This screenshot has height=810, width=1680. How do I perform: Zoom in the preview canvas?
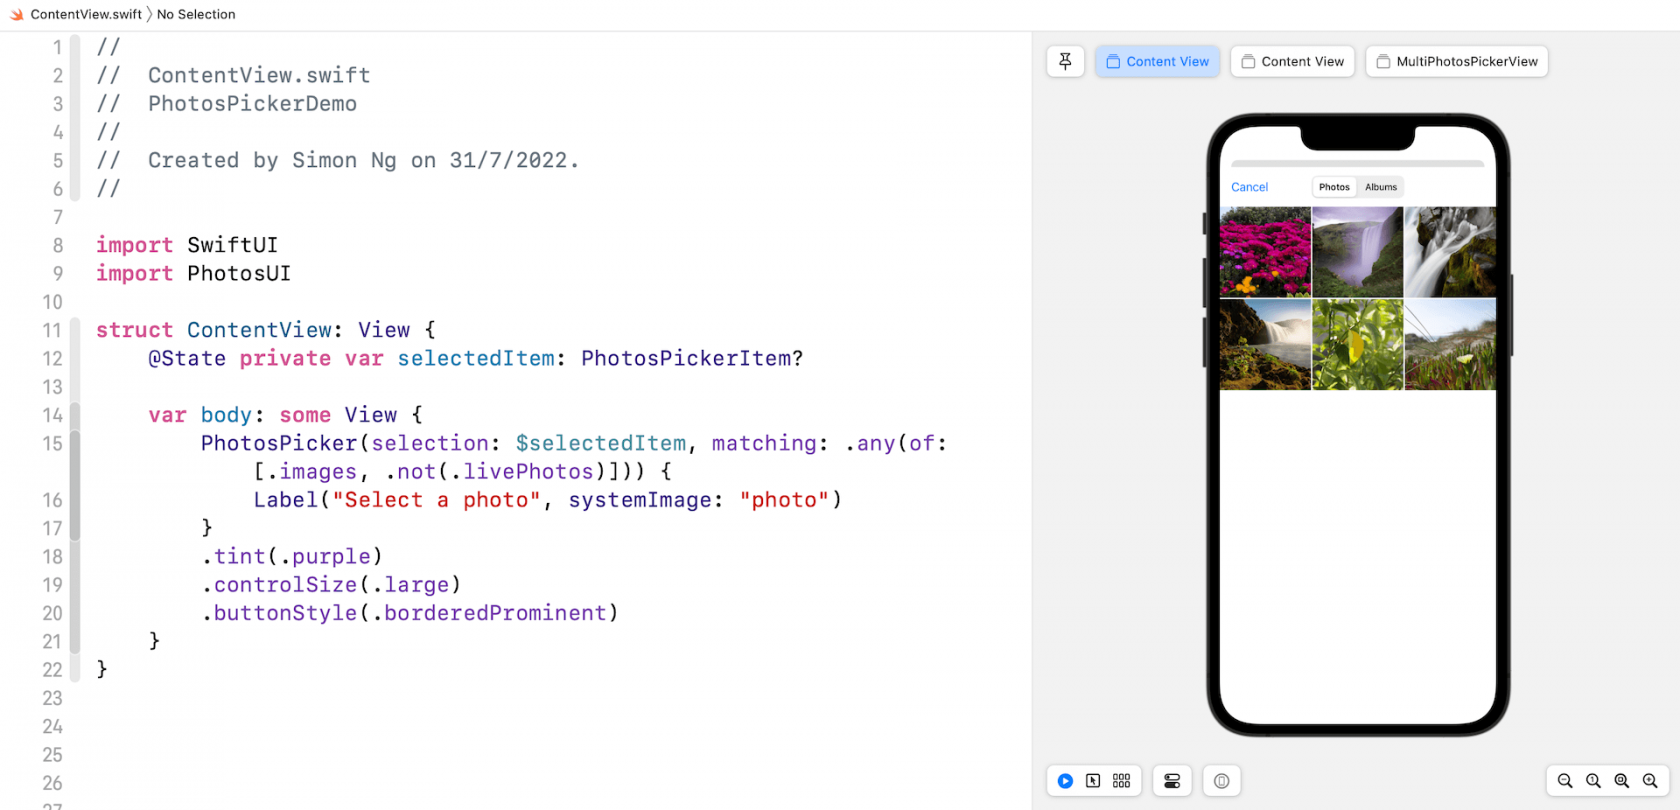pos(1650,781)
